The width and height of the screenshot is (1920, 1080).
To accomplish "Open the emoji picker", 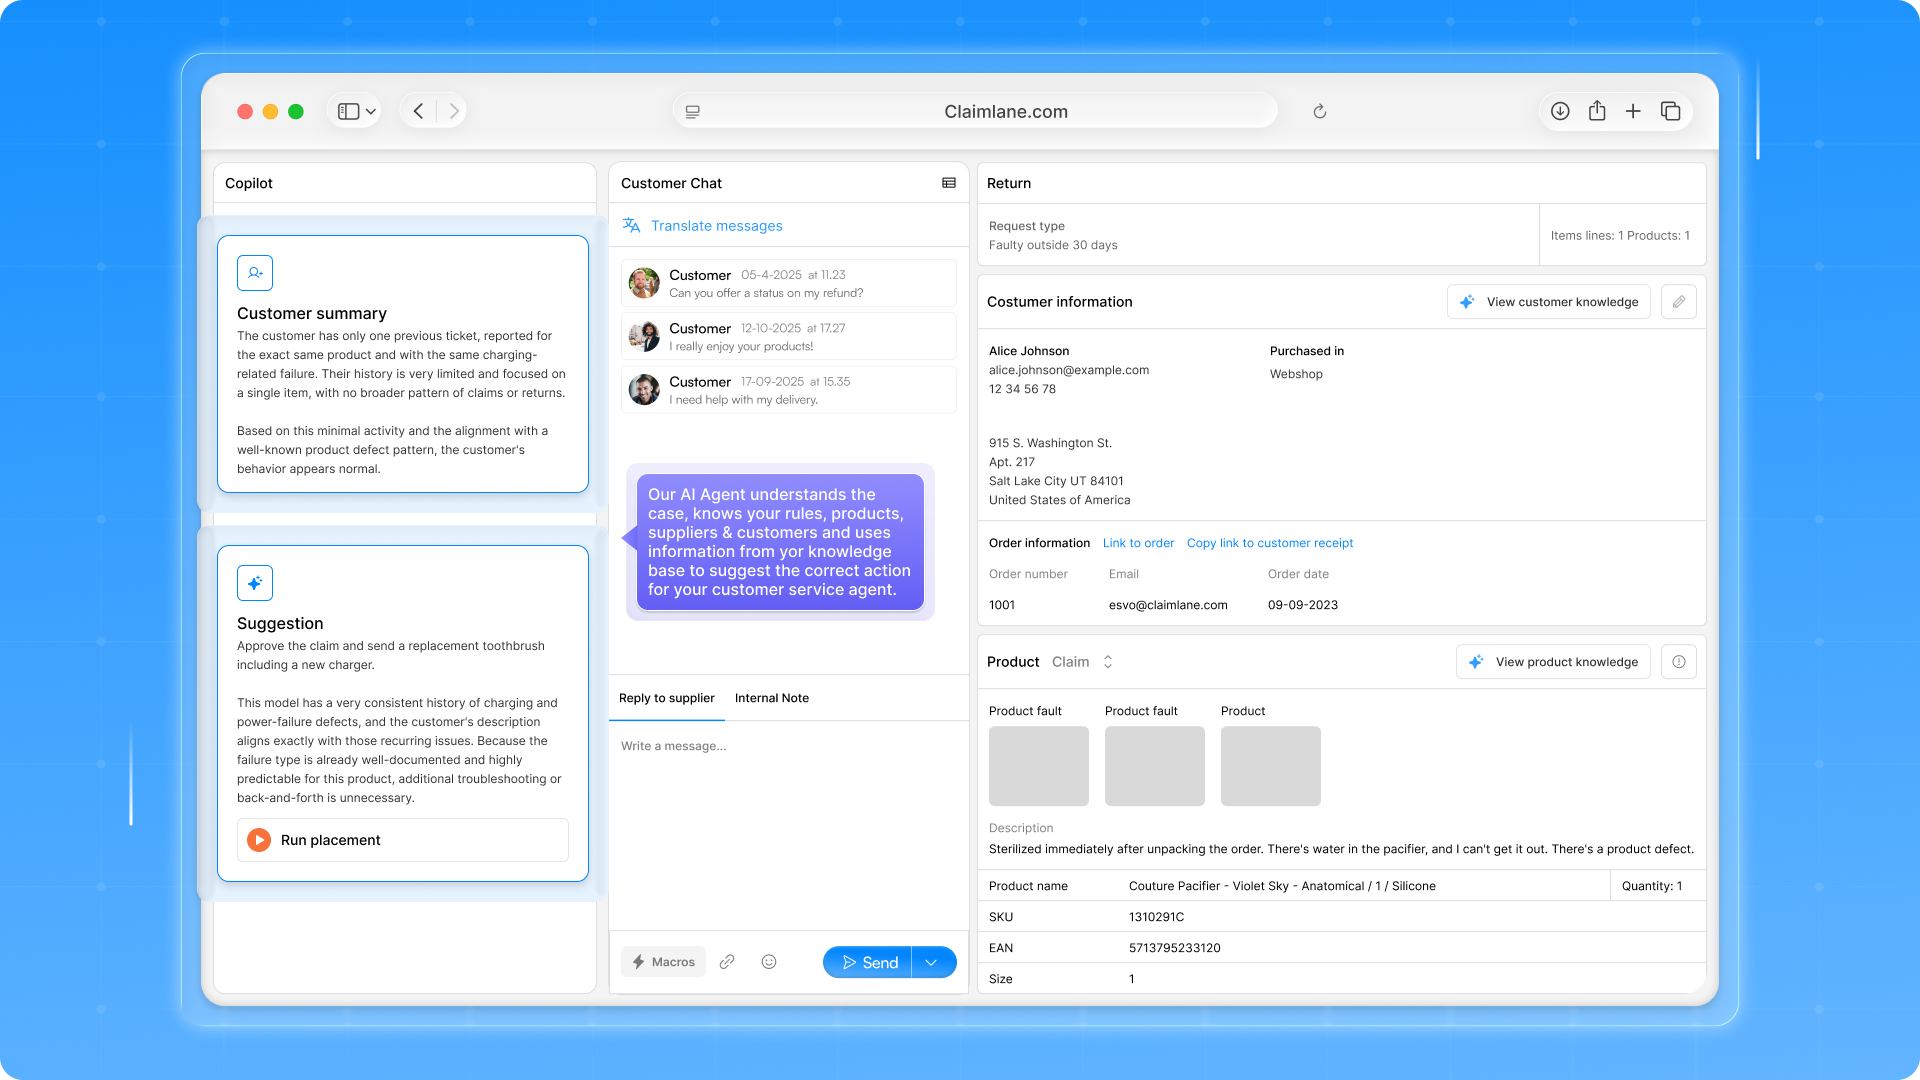I will pyautogui.click(x=769, y=962).
